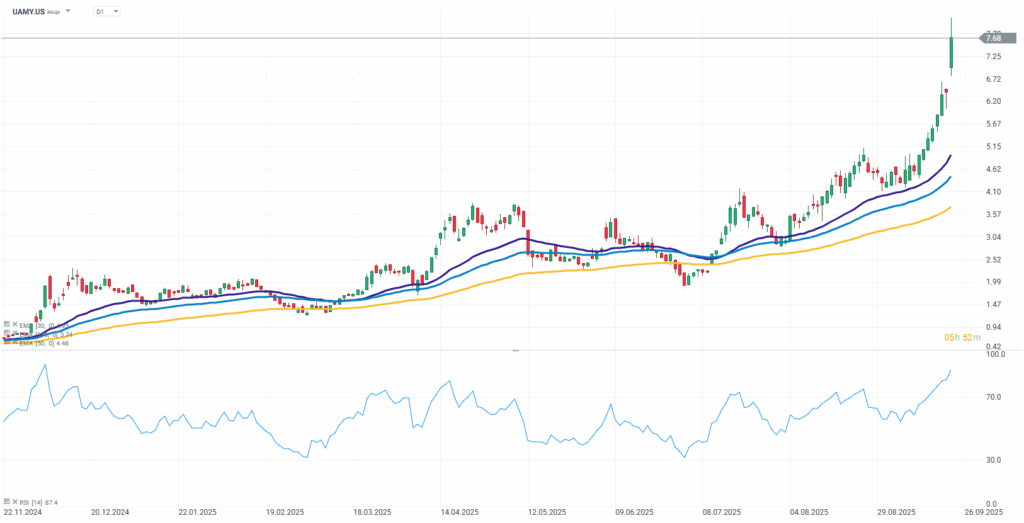Remove the middle EMA indicator with X
Viewport: 1024px width, 523px height.
(14, 334)
